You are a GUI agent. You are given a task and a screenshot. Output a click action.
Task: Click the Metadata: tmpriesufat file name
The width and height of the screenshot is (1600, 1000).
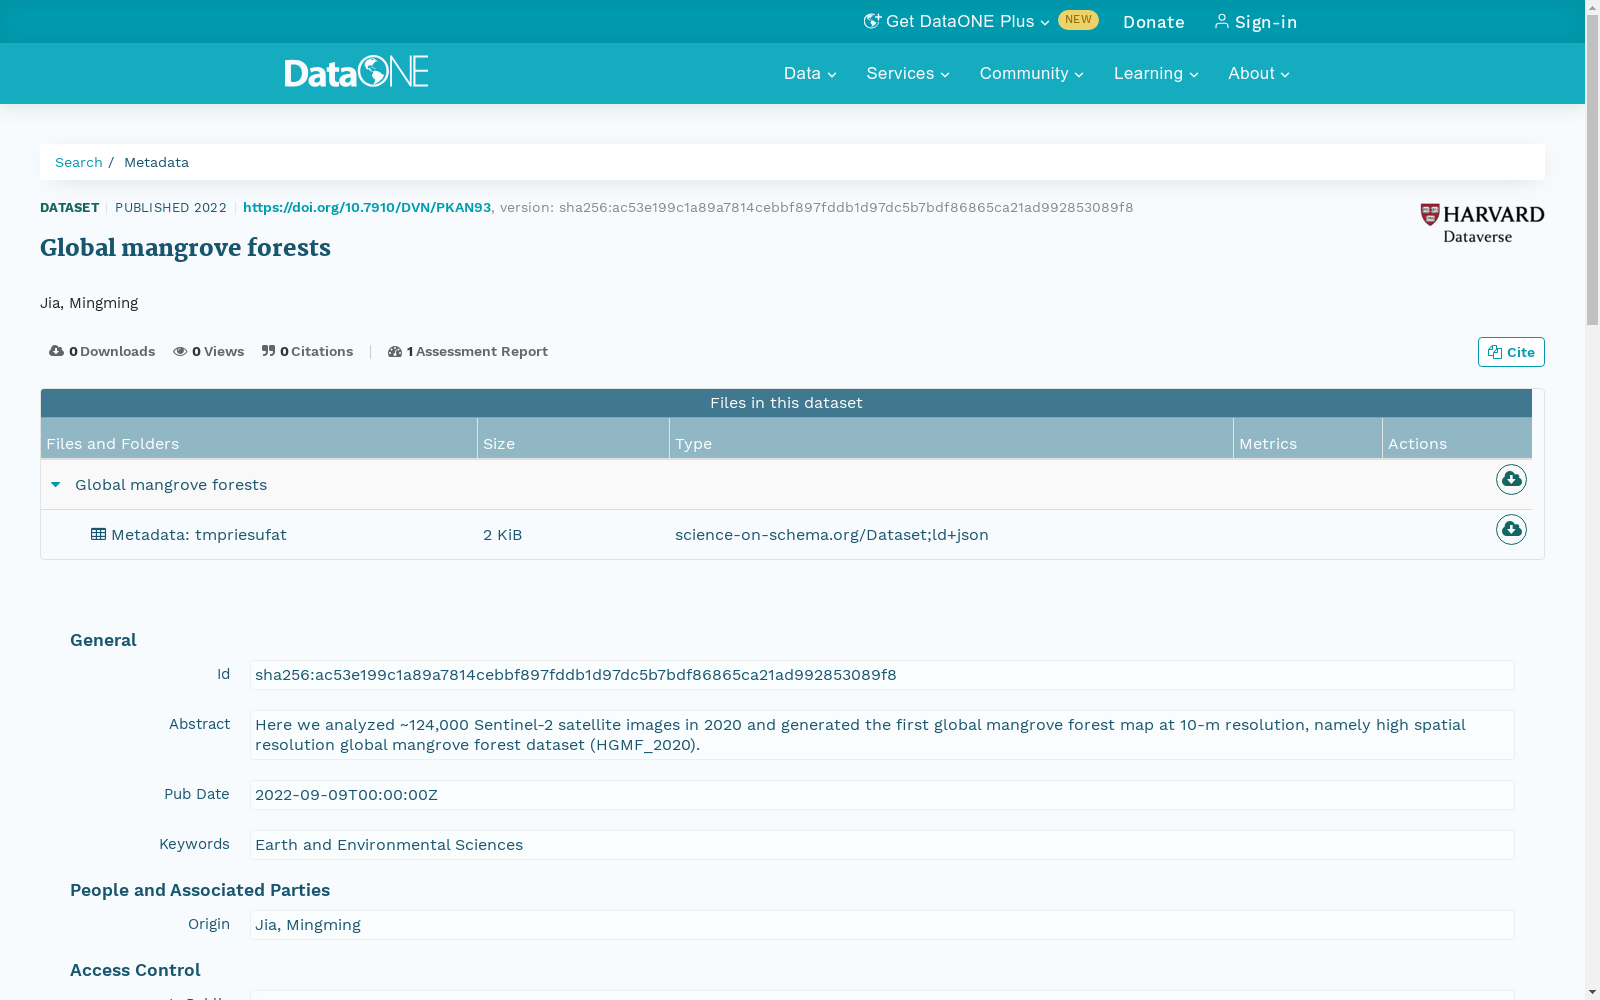coord(199,535)
